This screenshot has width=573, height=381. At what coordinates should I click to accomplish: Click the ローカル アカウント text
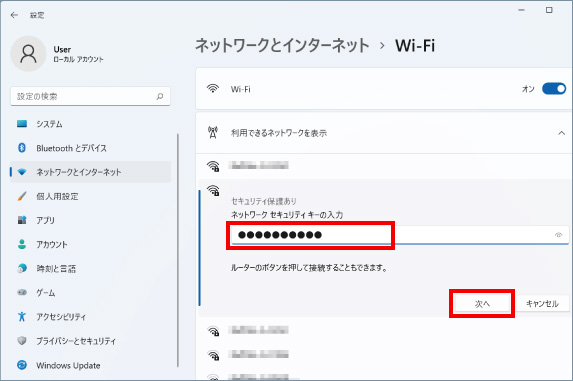coord(78,59)
